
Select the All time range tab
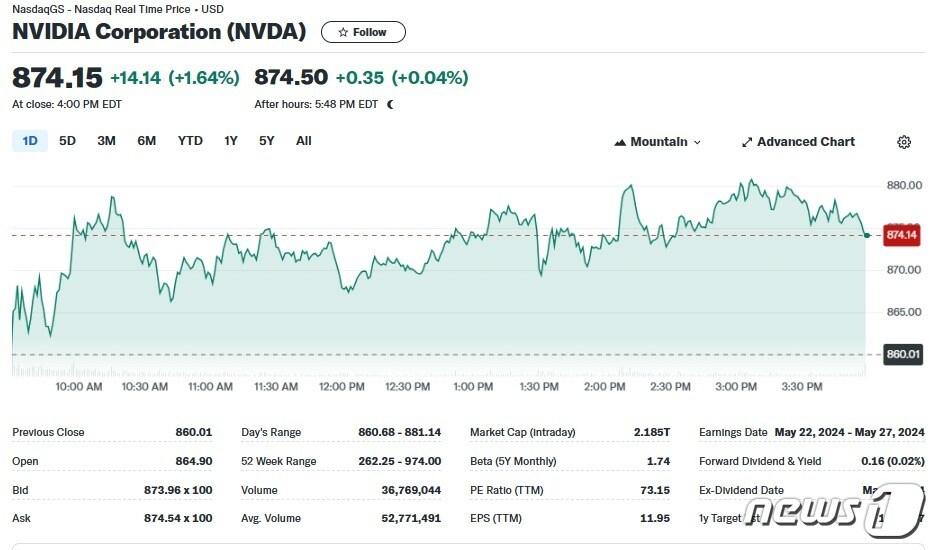click(x=304, y=141)
